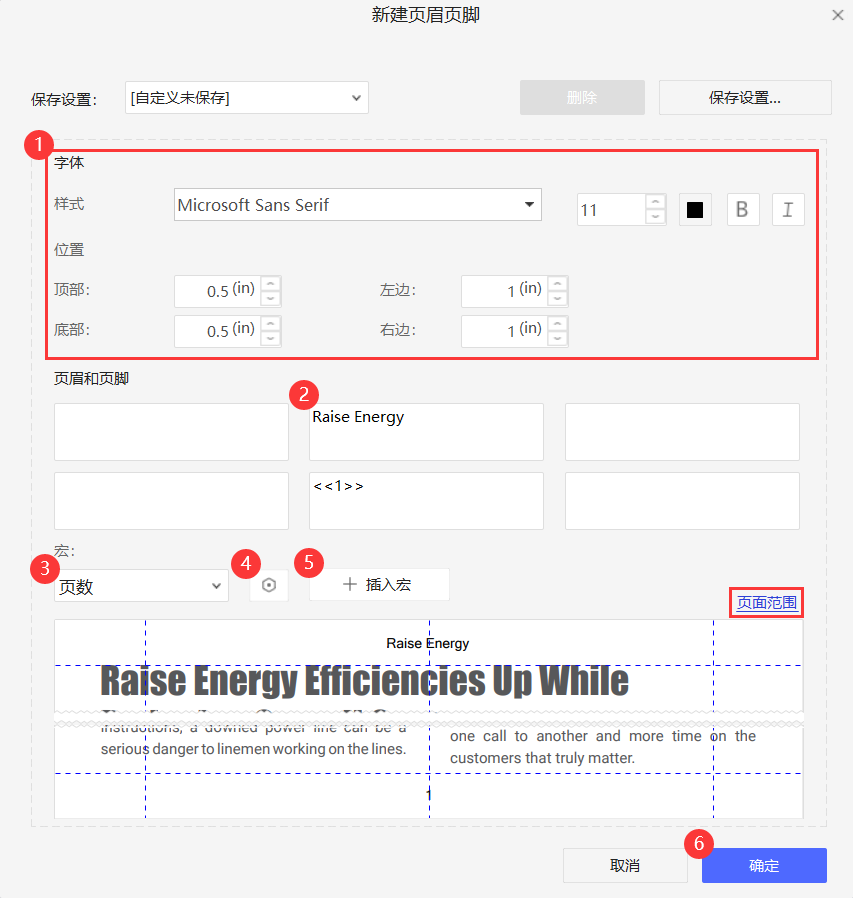
Task: Open the black font color swatch
Action: tap(695, 210)
